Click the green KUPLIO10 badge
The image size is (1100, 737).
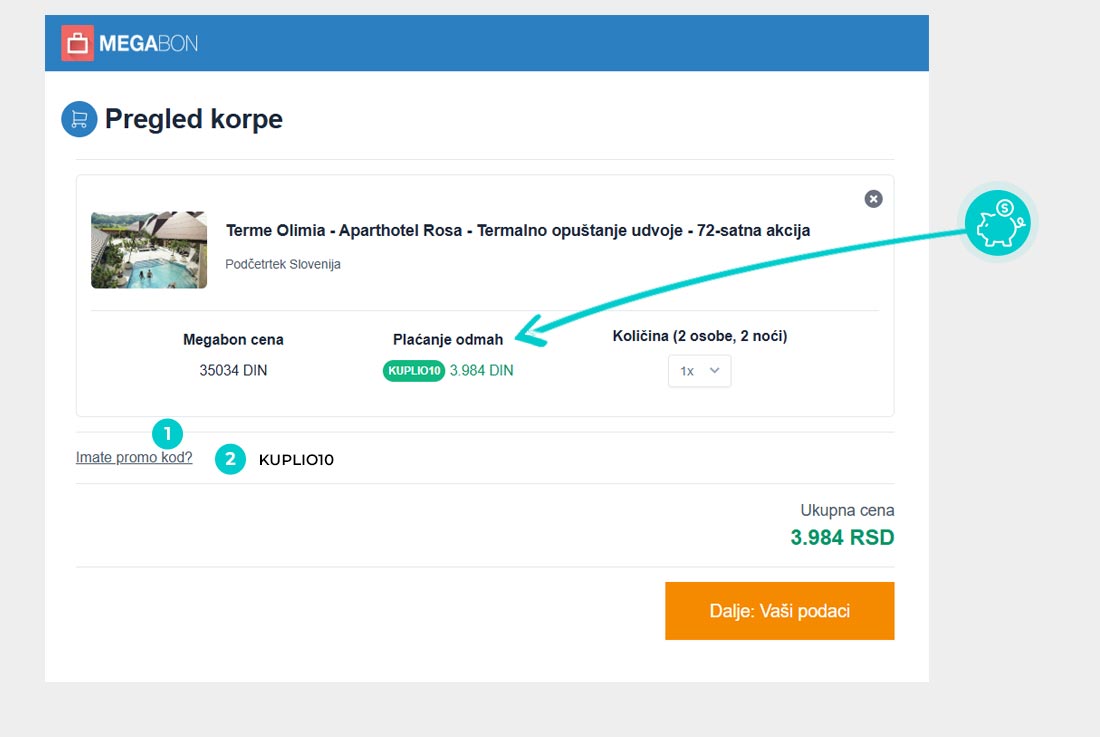coord(413,371)
